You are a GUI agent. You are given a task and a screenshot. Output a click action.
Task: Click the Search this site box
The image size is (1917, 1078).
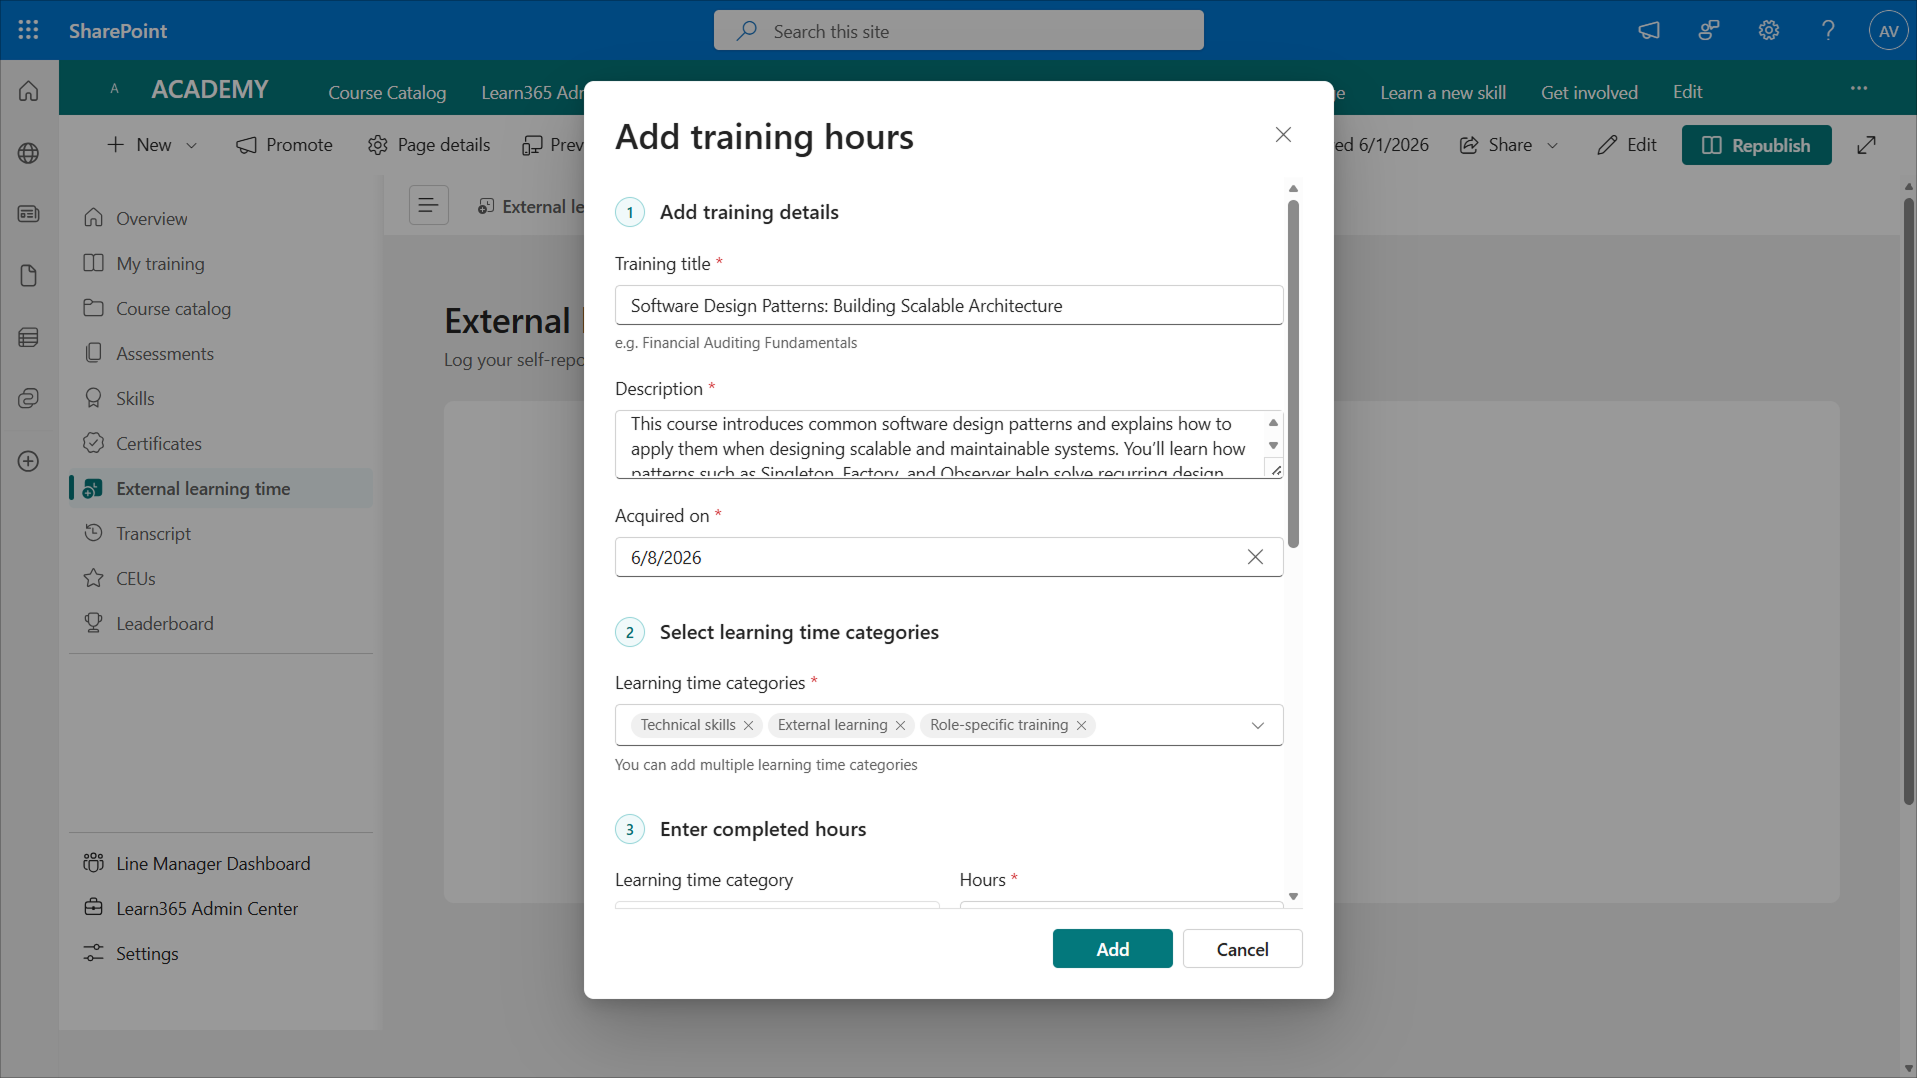point(958,30)
